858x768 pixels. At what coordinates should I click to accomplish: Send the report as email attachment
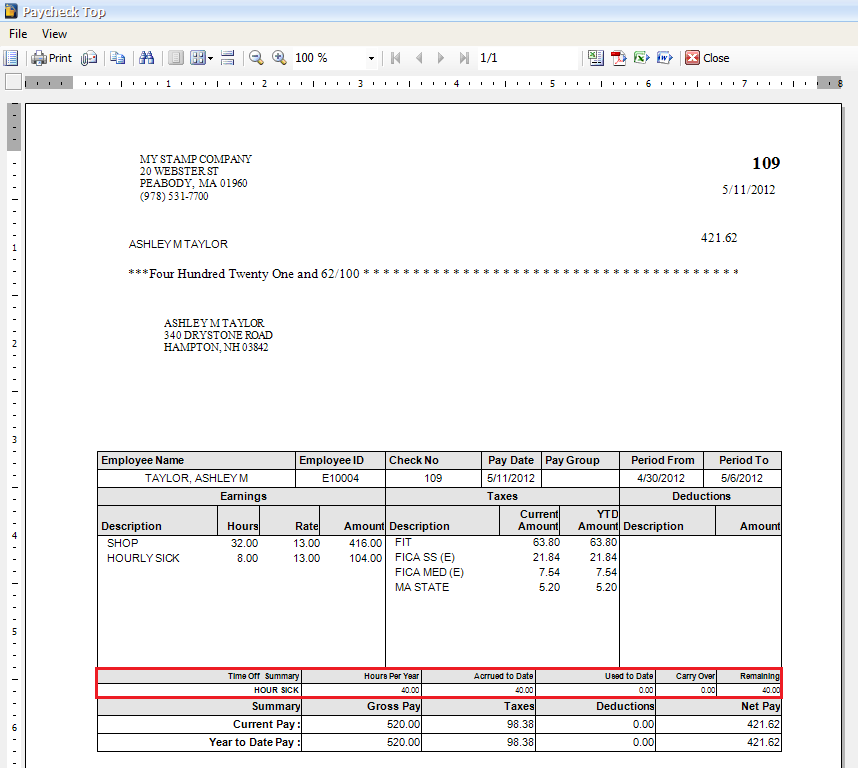click(89, 58)
